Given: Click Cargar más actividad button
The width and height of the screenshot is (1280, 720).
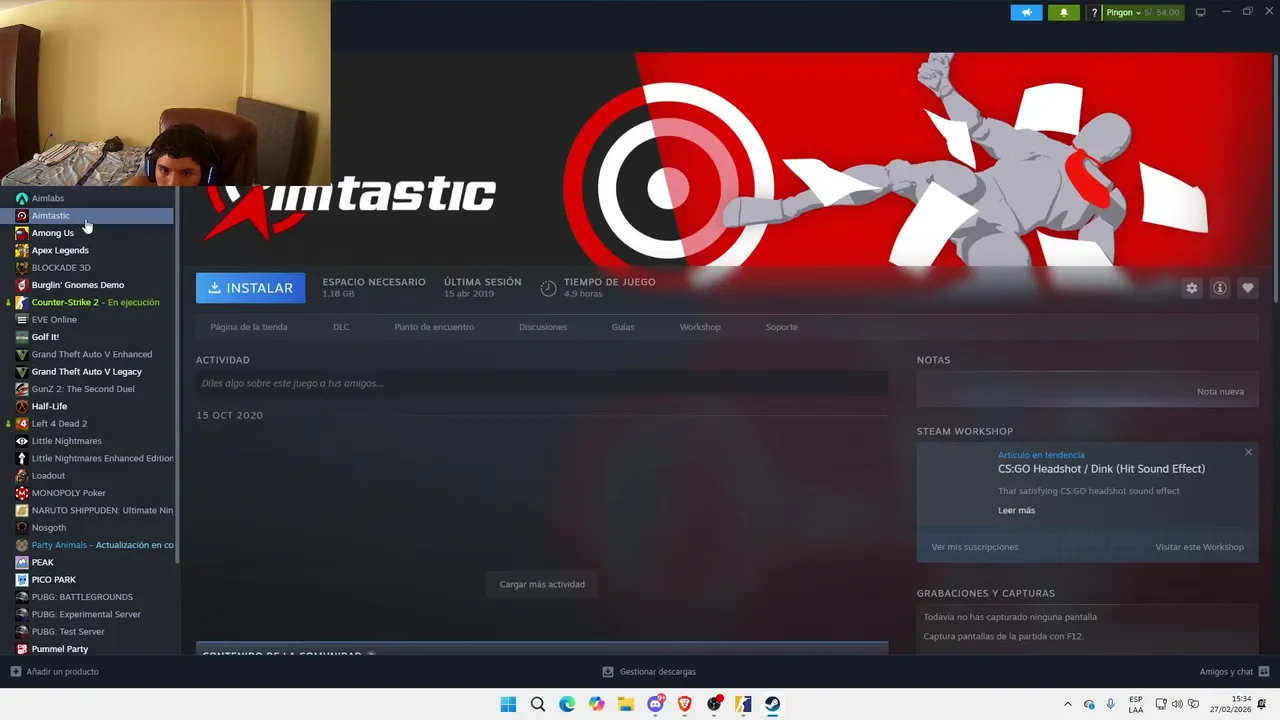Looking at the screenshot, I should click(542, 584).
